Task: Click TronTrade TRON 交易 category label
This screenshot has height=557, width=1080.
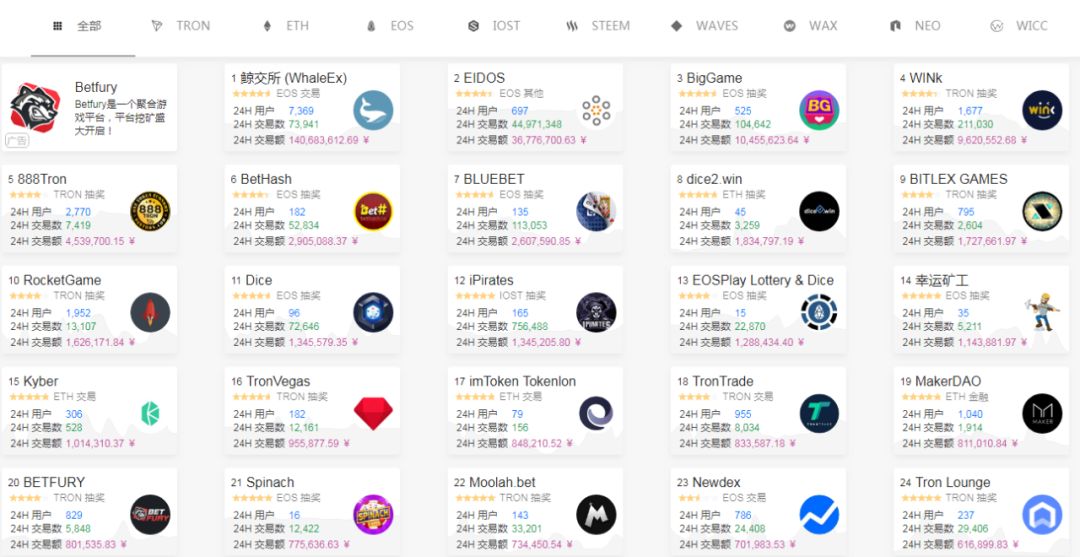Action: coord(748,397)
